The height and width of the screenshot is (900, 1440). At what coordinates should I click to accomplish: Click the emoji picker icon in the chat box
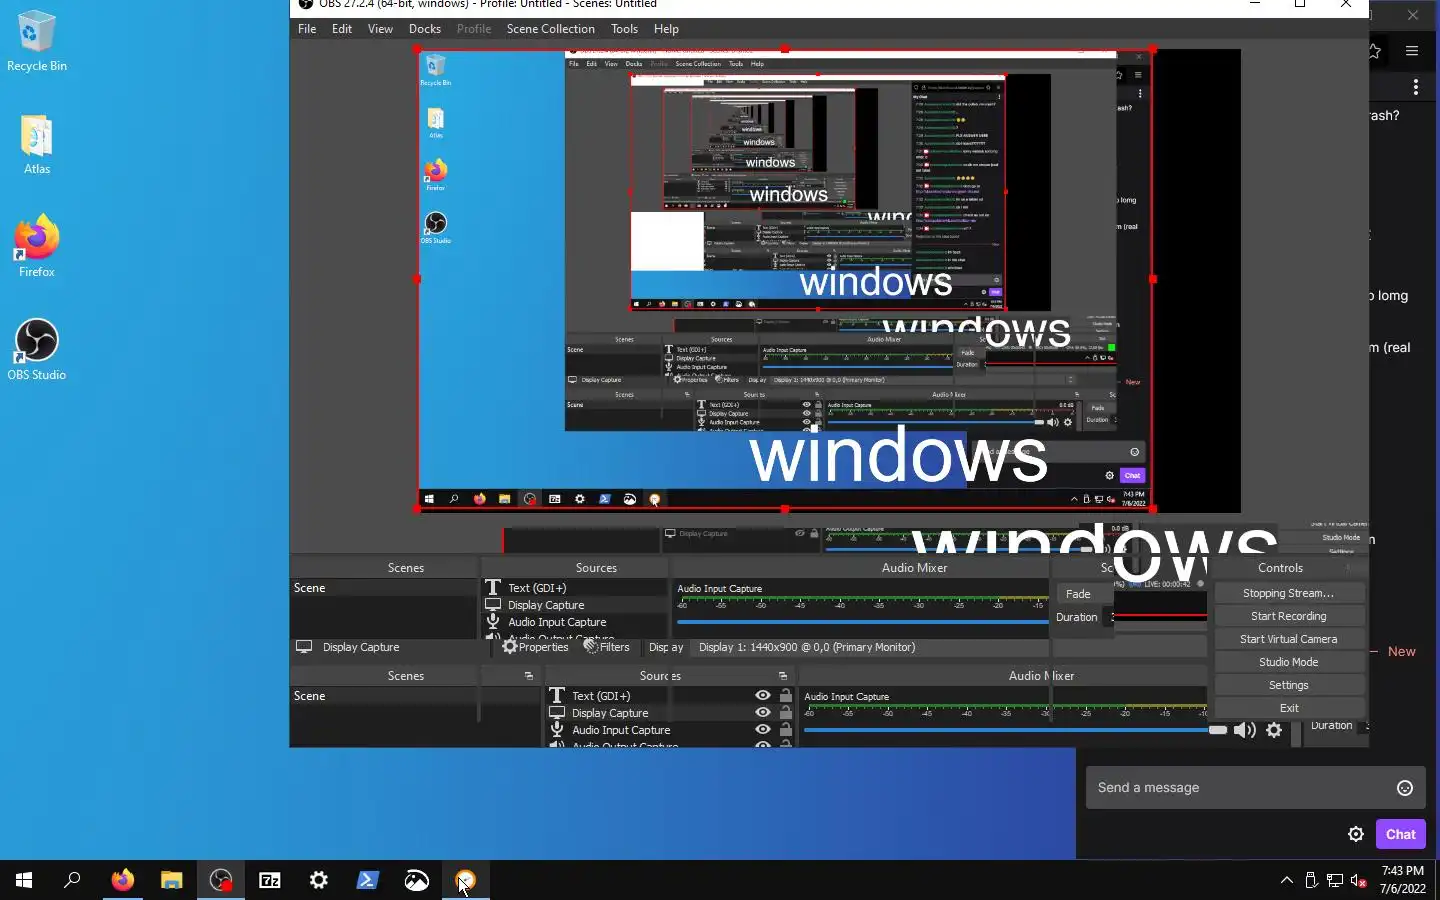tap(1405, 788)
